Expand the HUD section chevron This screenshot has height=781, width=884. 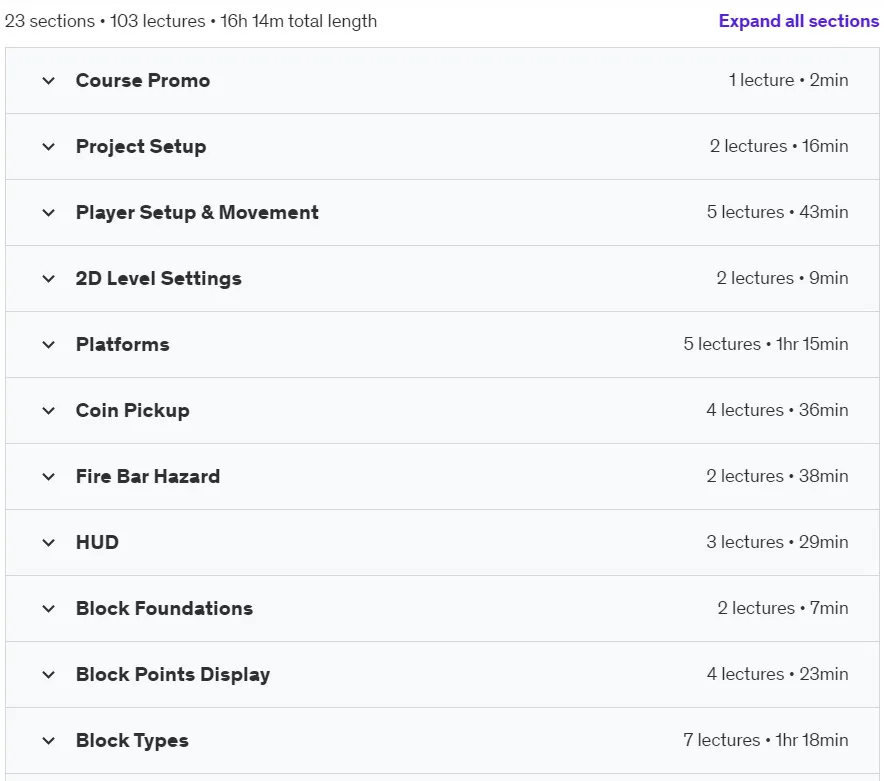(x=48, y=542)
